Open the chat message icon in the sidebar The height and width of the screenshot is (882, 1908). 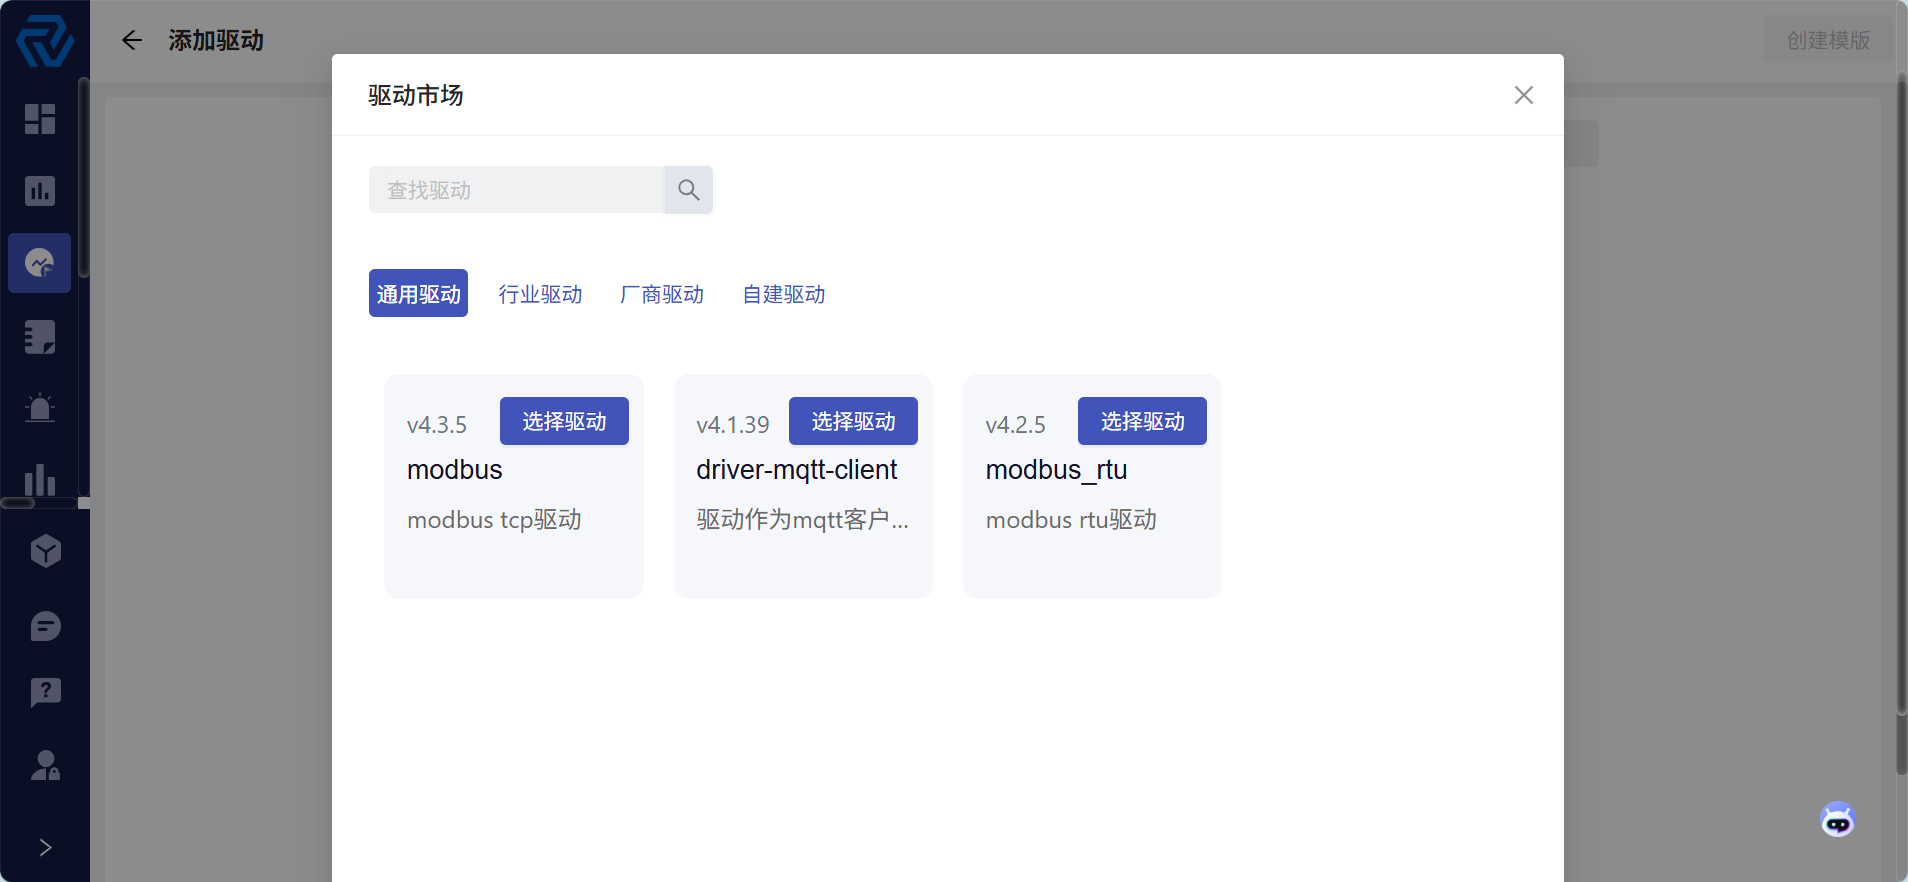[46, 626]
